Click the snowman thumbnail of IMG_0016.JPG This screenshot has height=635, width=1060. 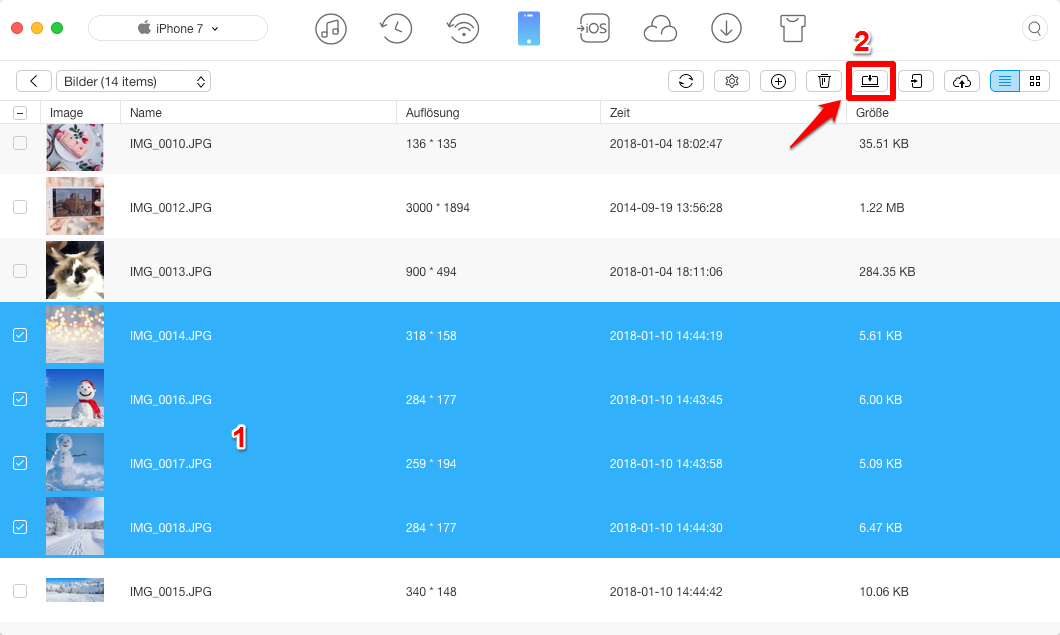[75, 398]
